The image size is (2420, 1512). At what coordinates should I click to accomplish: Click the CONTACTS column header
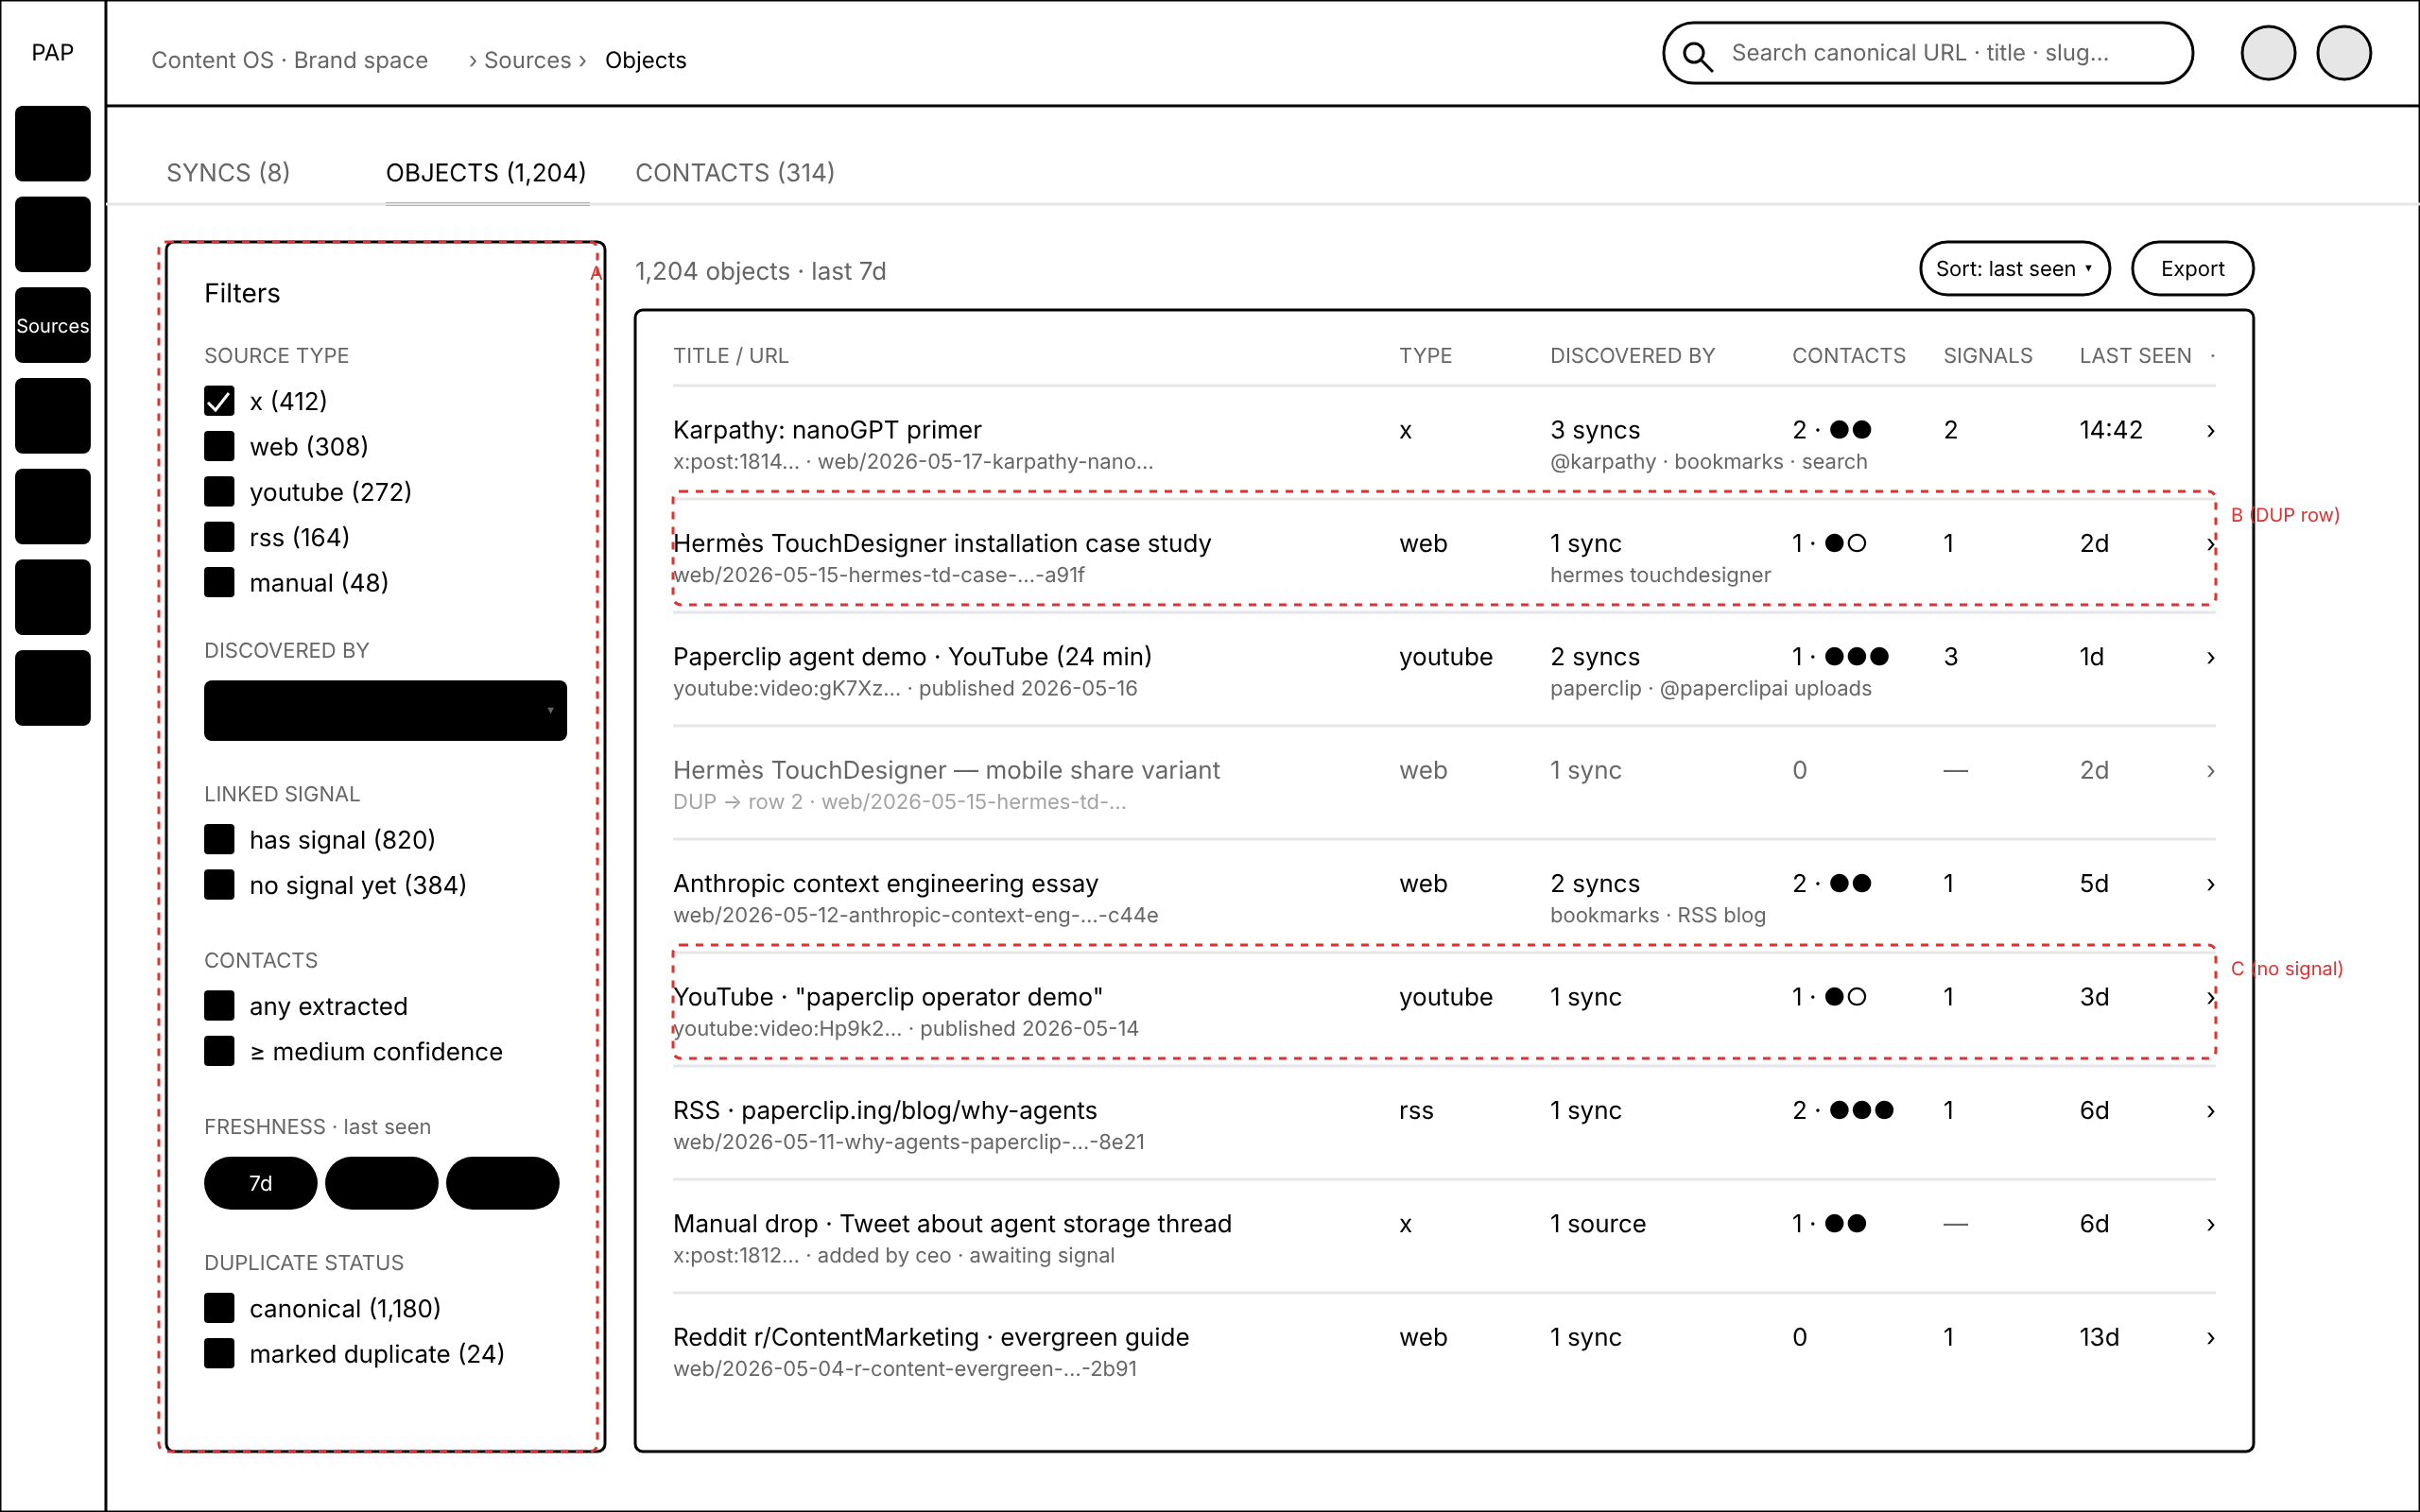click(1848, 356)
